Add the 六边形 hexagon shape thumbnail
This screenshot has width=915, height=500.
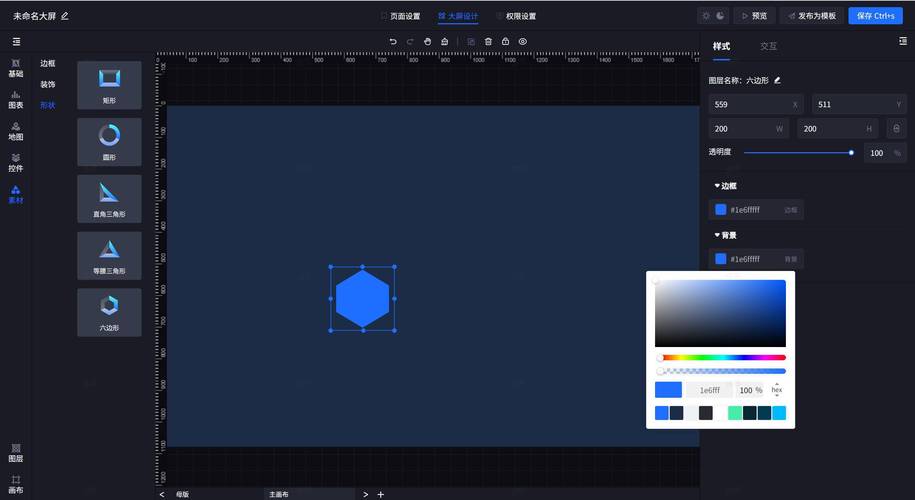[x=109, y=311]
